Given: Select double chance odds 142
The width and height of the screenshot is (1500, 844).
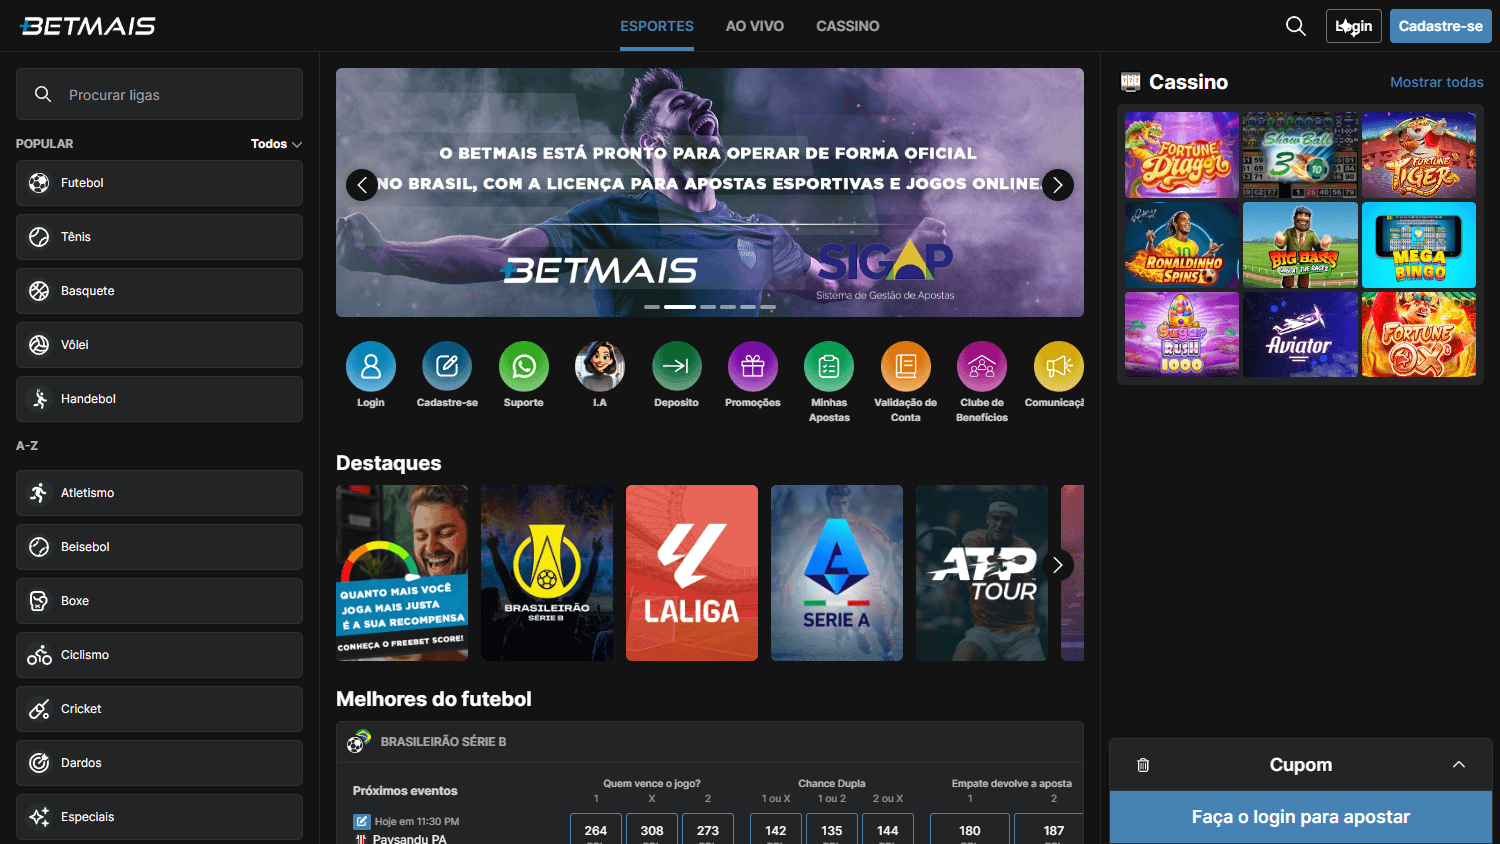Looking at the screenshot, I should [x=776, y=830].
